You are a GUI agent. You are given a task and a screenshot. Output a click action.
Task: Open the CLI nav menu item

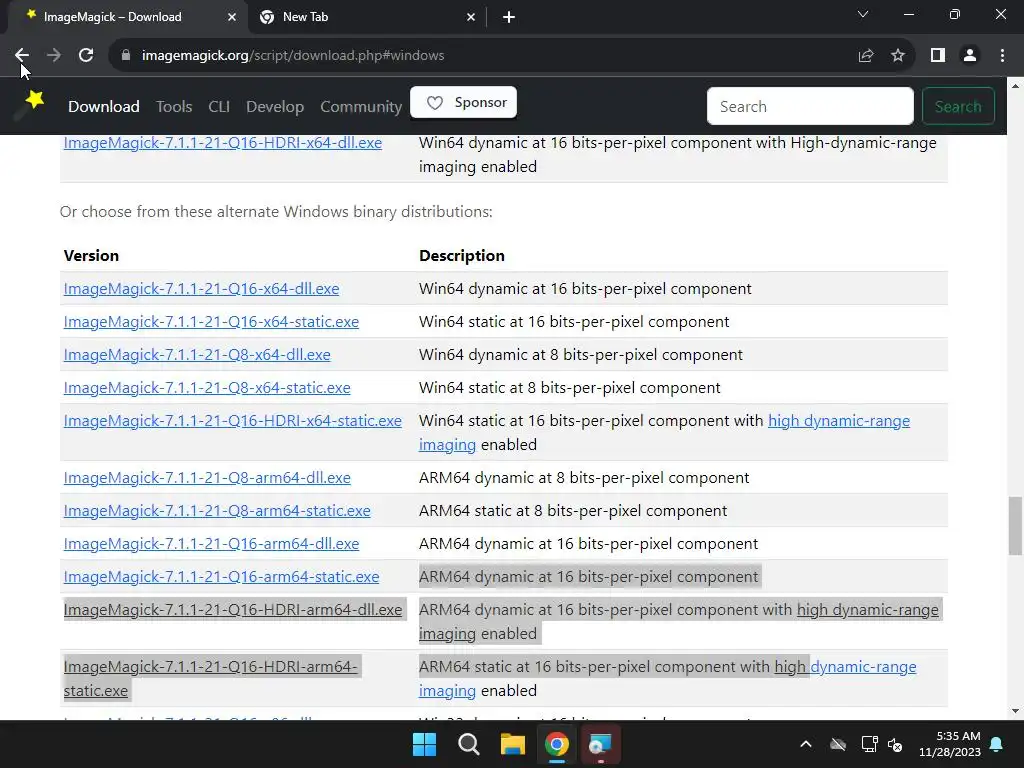[219, 106]
